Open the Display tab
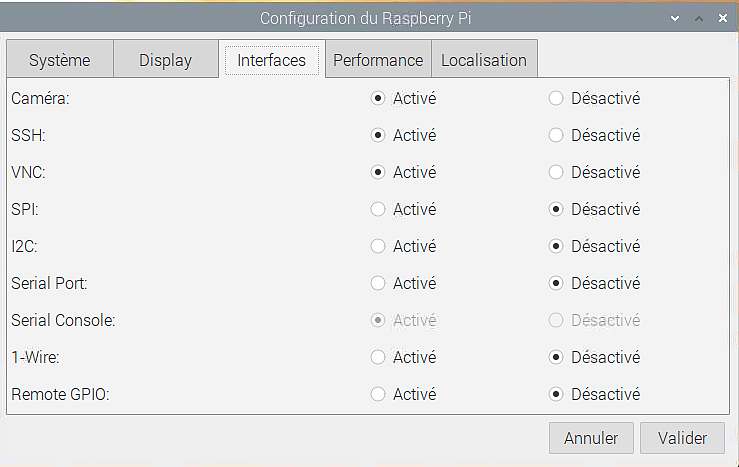This screenshot has height=467, width=739. [x=165, y=60]
